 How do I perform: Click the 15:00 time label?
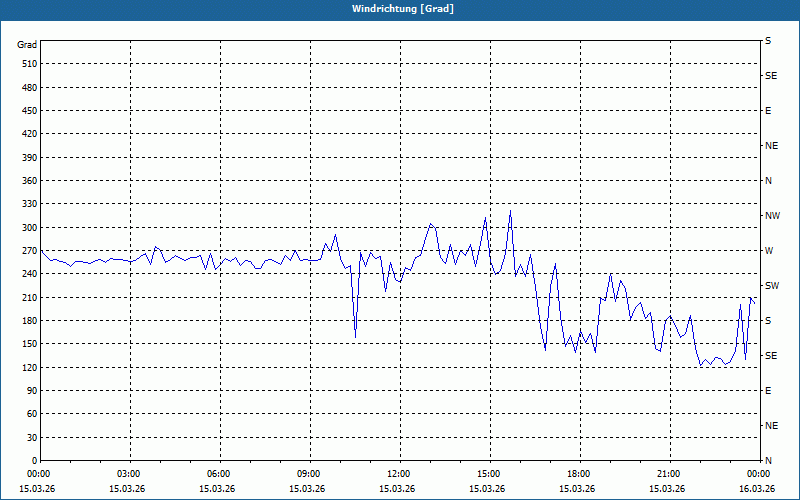490,473
